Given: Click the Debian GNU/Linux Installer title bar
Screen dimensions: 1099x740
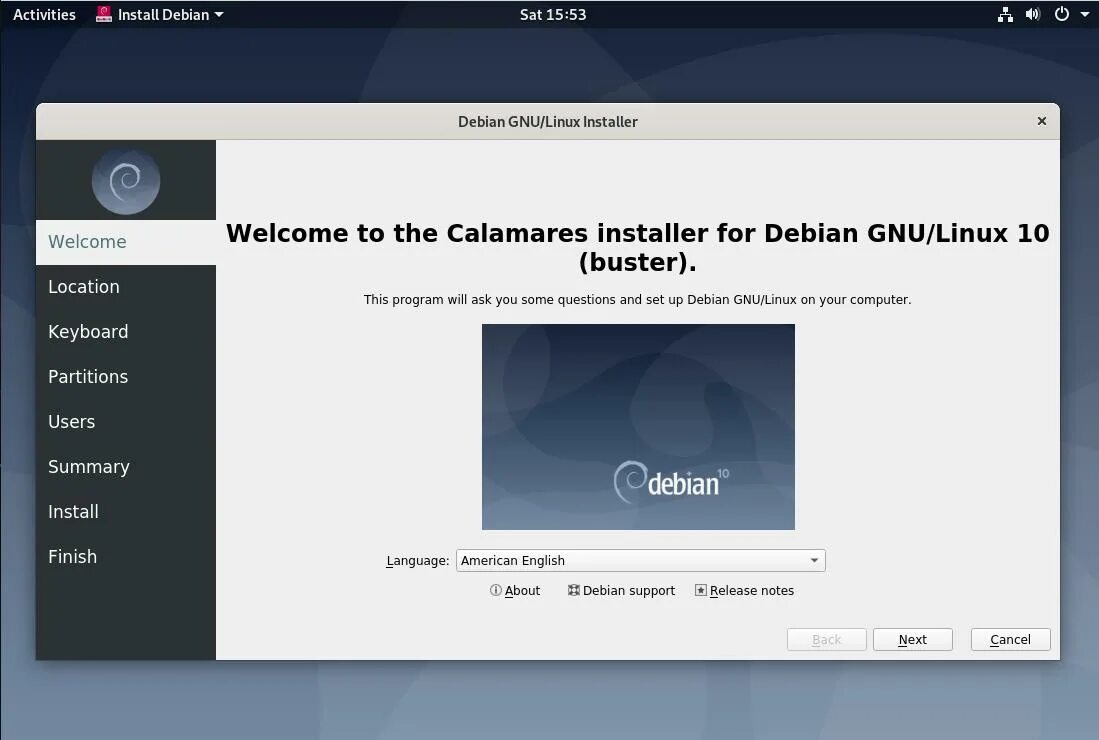Looking at the screenshot, I should 547,121.
